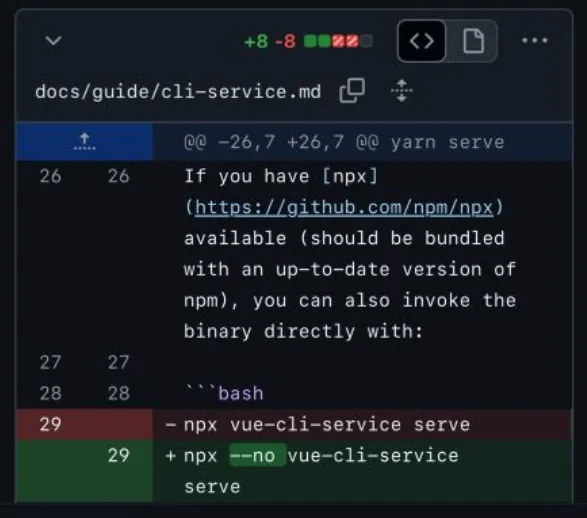Click old line number 26

50,176
